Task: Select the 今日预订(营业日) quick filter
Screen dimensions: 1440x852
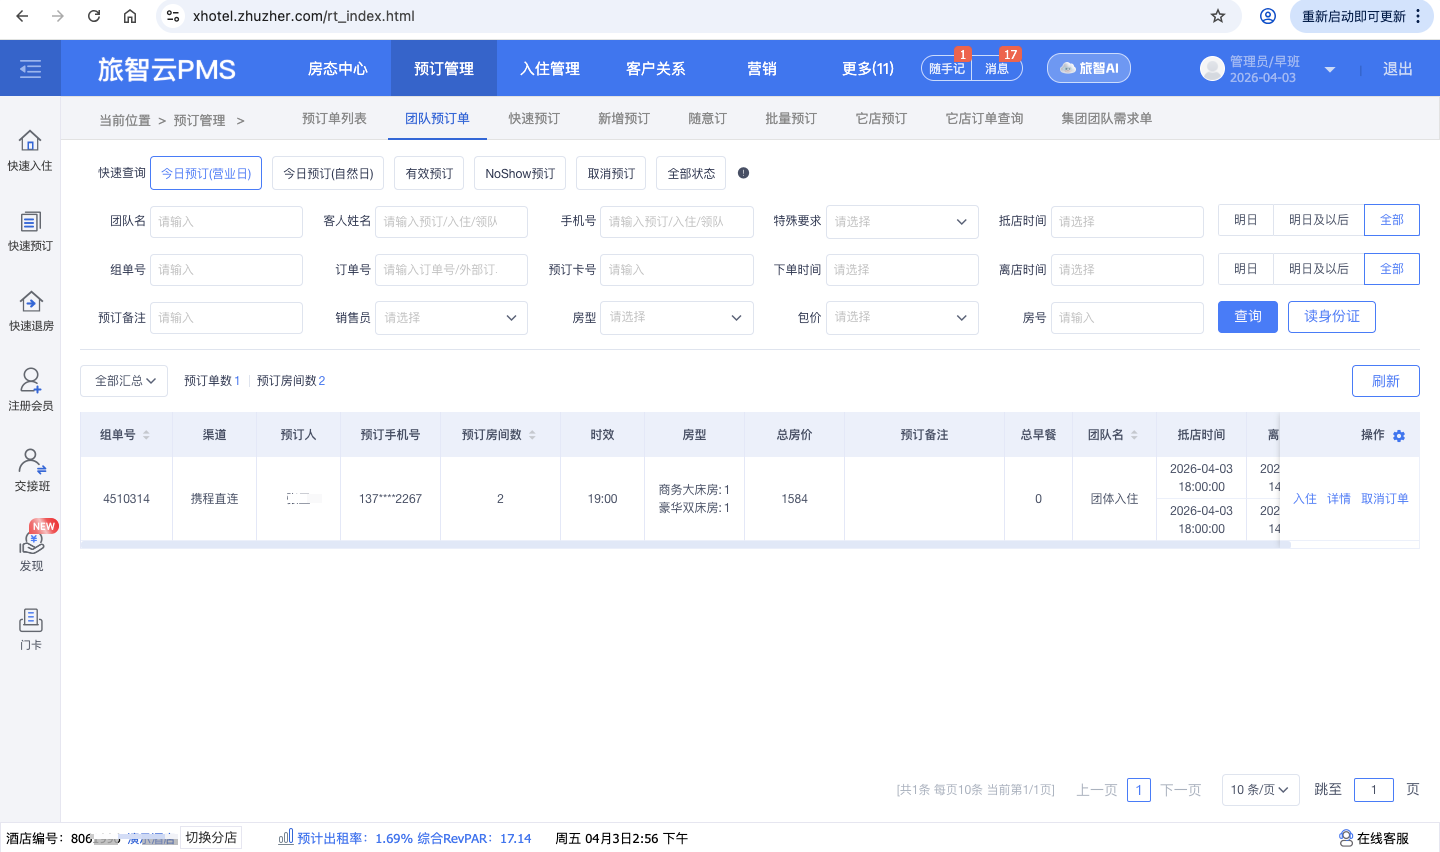Action: point(206,173)
